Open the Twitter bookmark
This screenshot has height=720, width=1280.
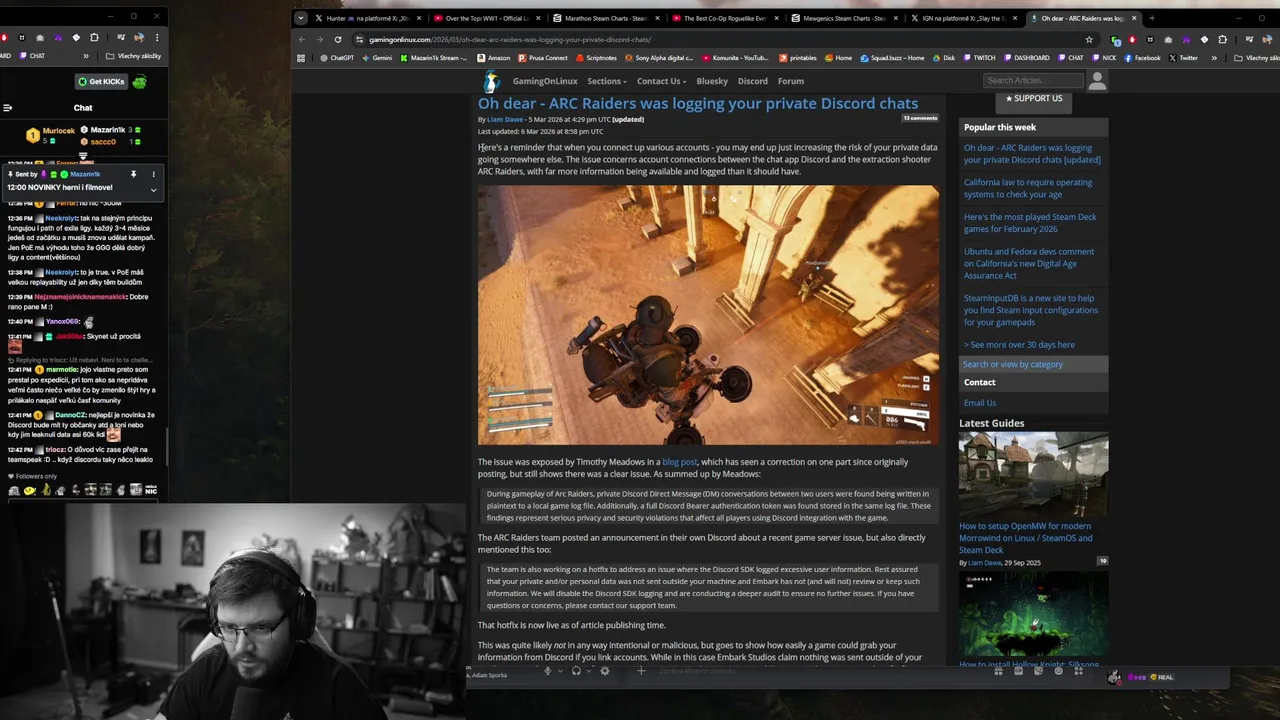(1183, 58)
